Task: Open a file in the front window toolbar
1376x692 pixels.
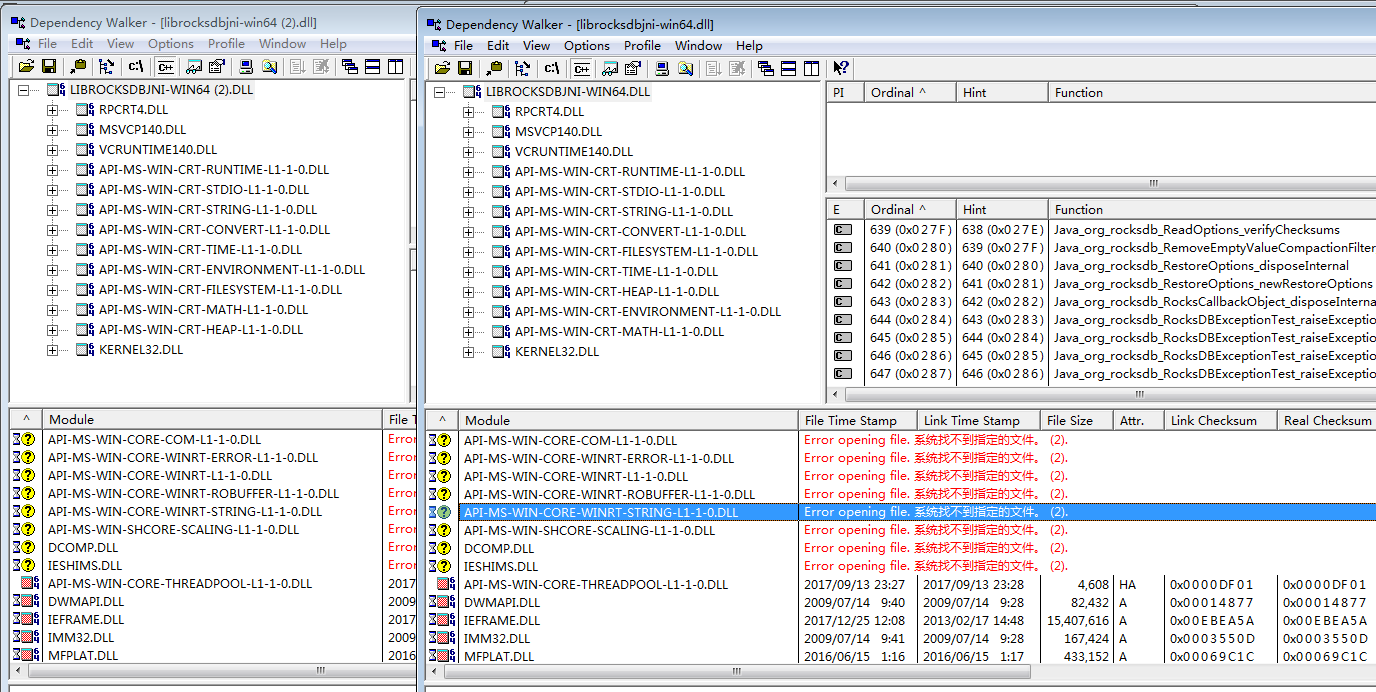Action: click(442, 68)
